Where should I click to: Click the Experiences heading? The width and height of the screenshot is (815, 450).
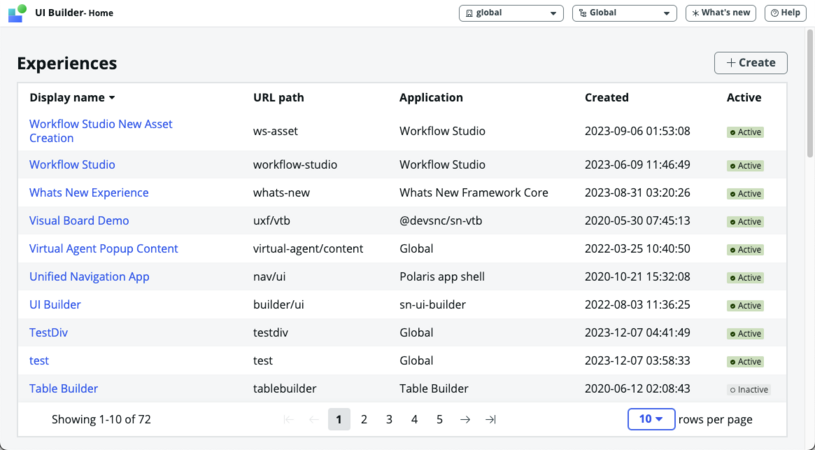click(x=67, y=63)
